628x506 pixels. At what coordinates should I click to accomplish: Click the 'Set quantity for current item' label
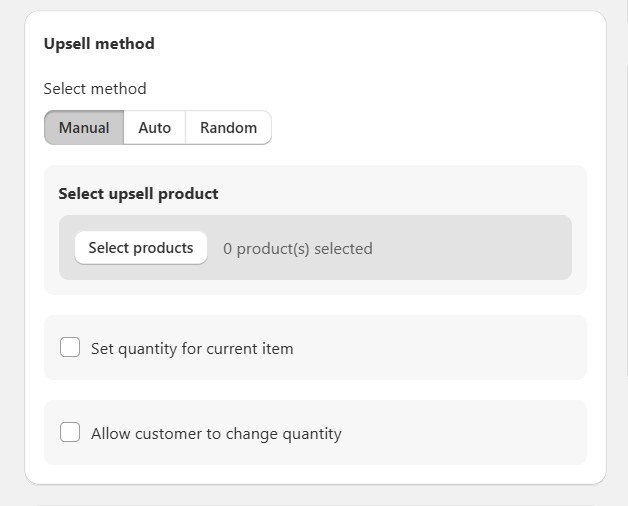[192, 349]
